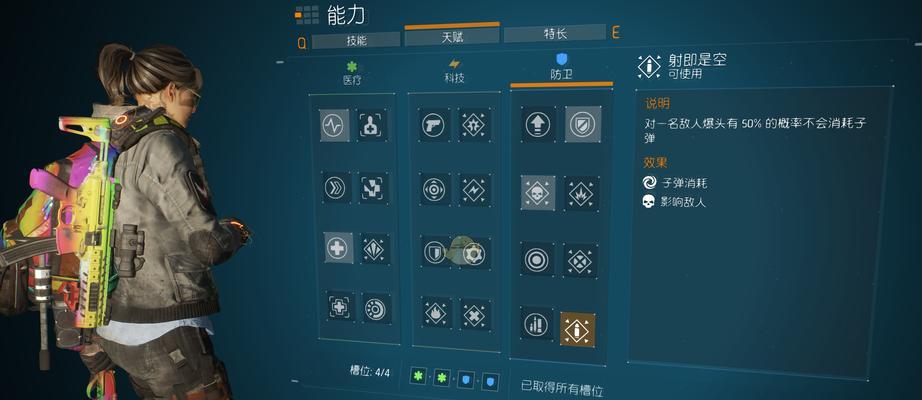
Task: Select the pistol talent in the 科技 column
Action: [434, 125]
